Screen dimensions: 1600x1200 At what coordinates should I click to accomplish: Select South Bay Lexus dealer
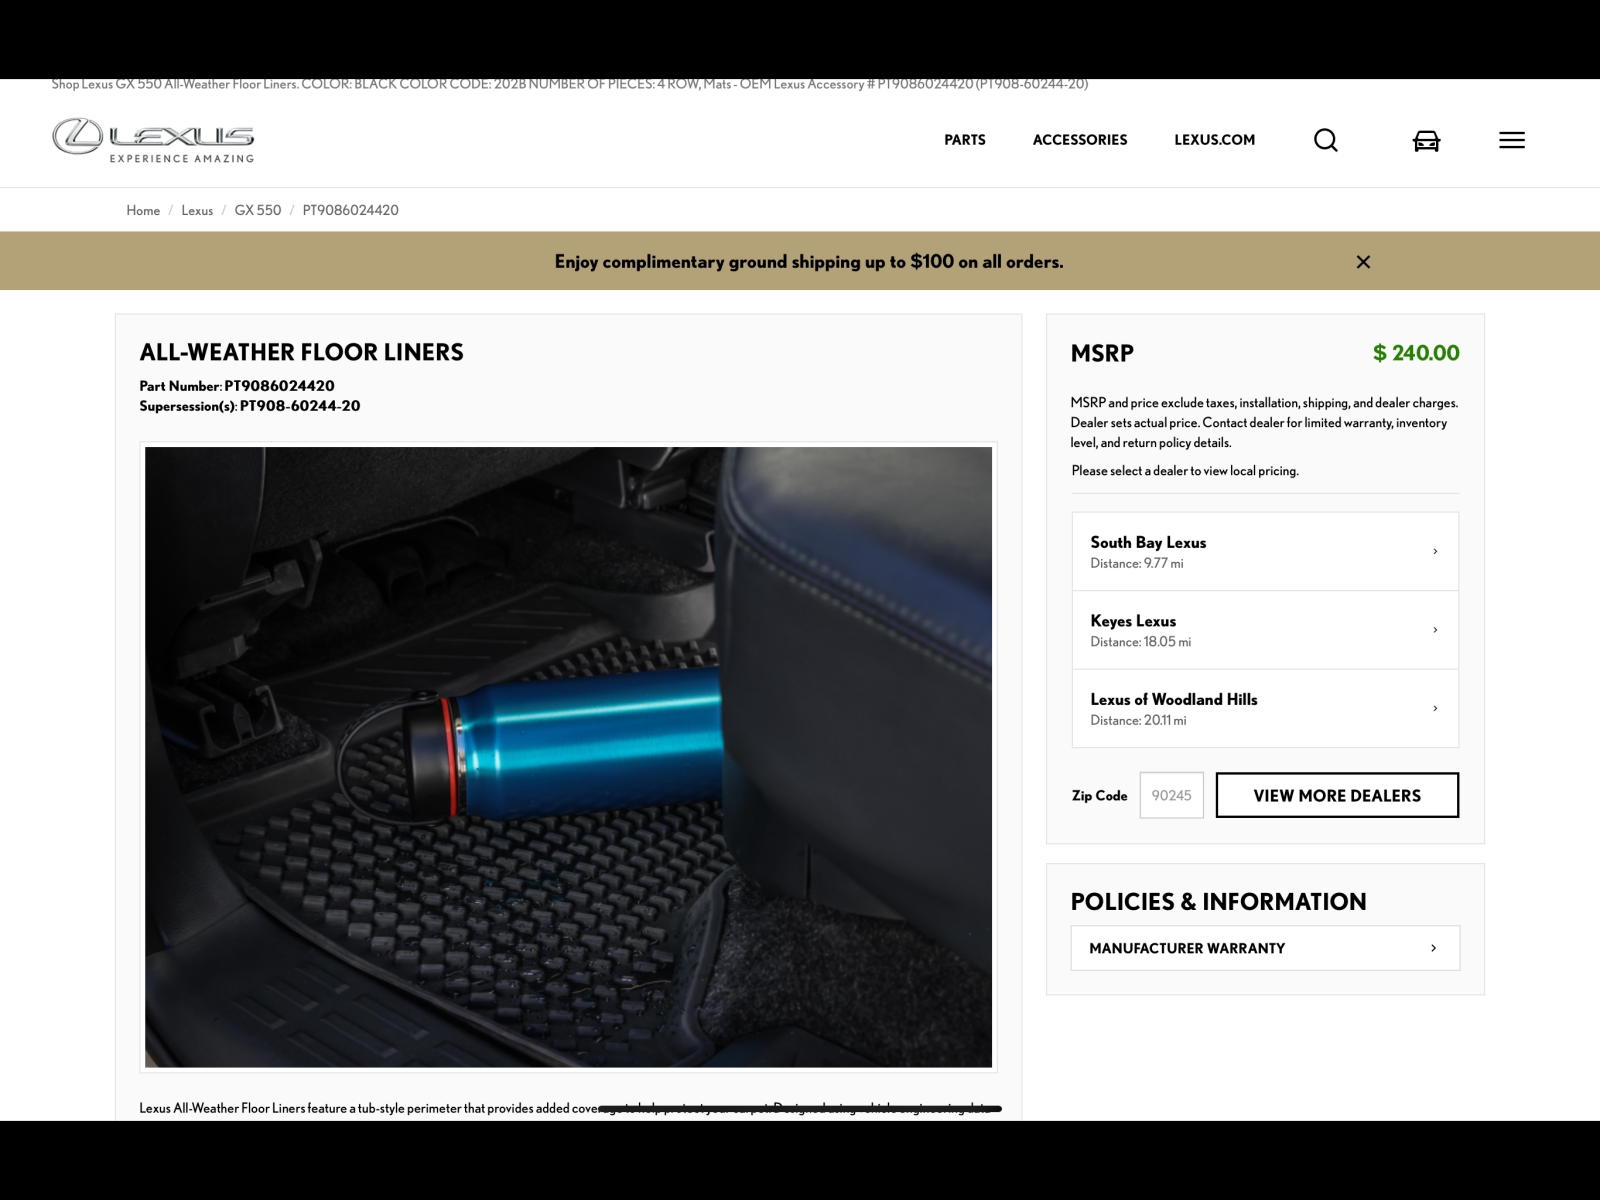pos(1265,551)
